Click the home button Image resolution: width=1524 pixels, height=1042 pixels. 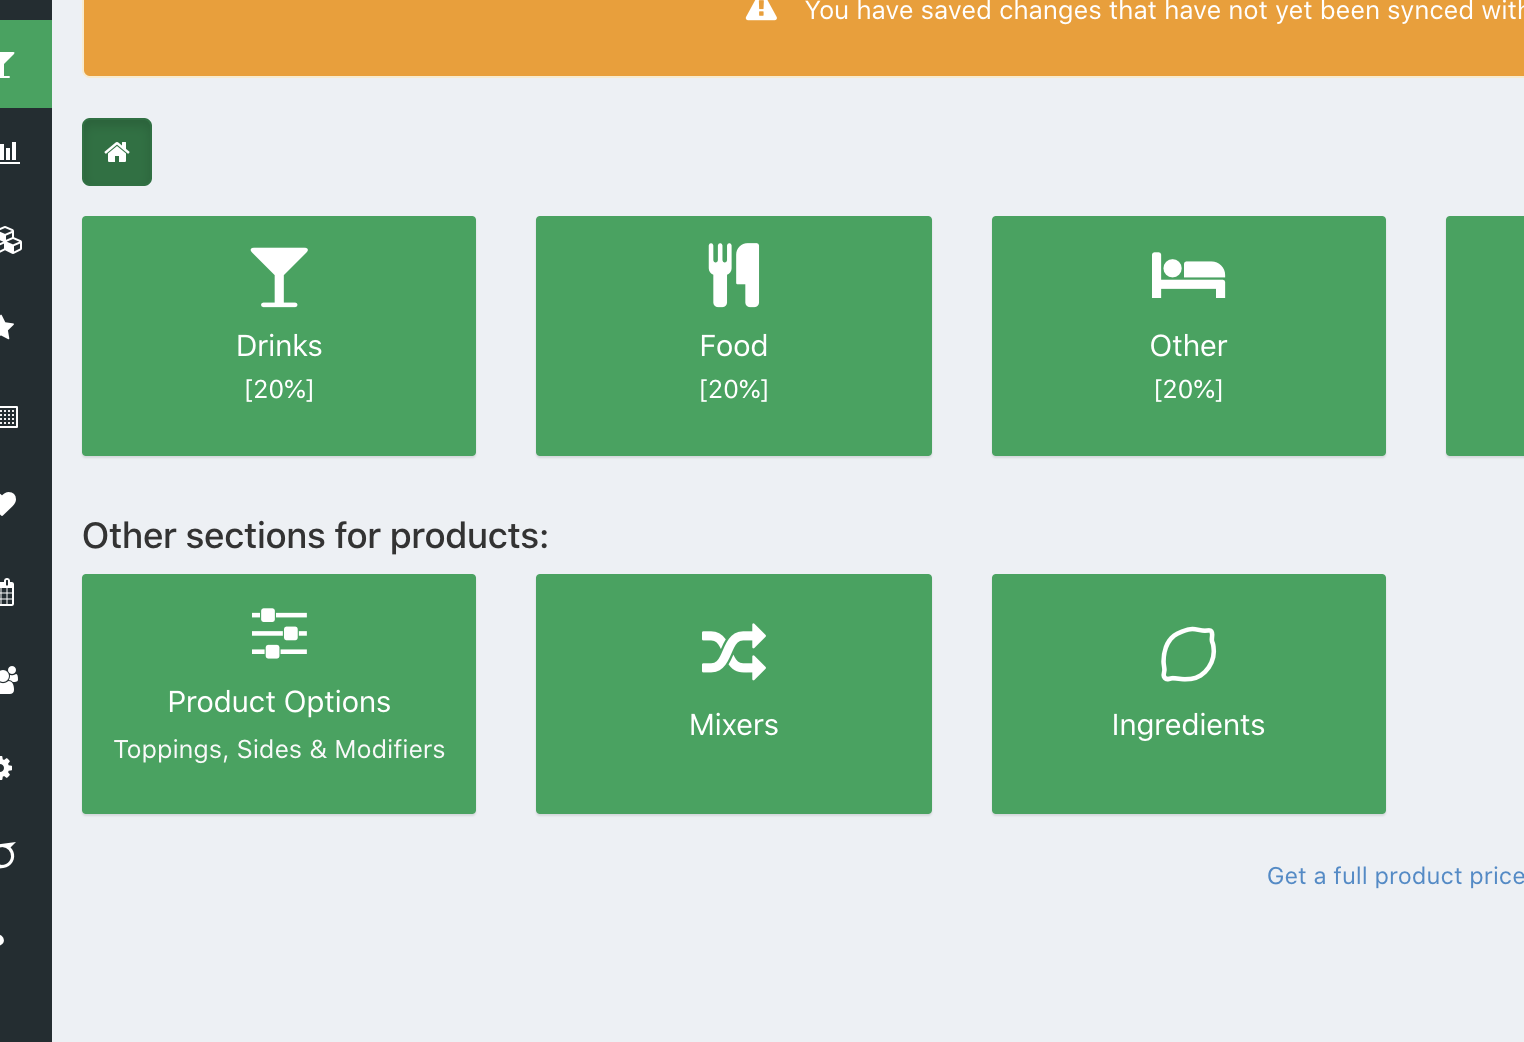point(117,152)
